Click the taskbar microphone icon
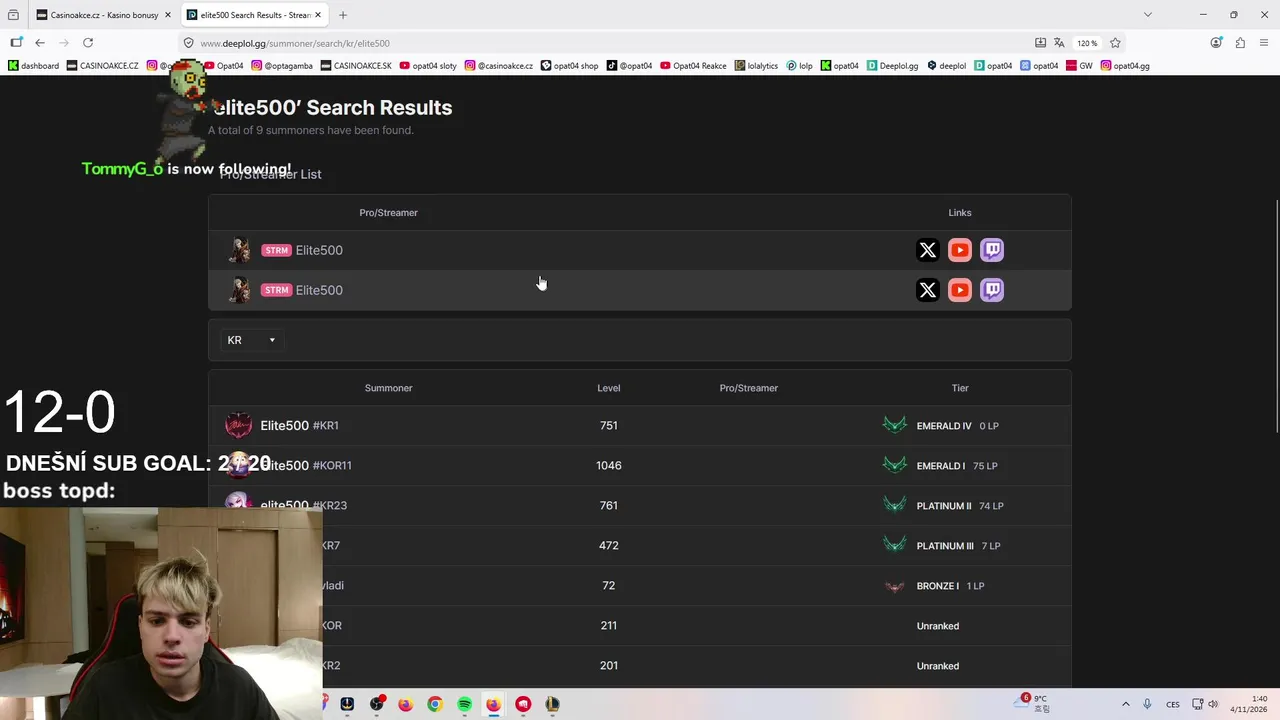 (1147, 704)
